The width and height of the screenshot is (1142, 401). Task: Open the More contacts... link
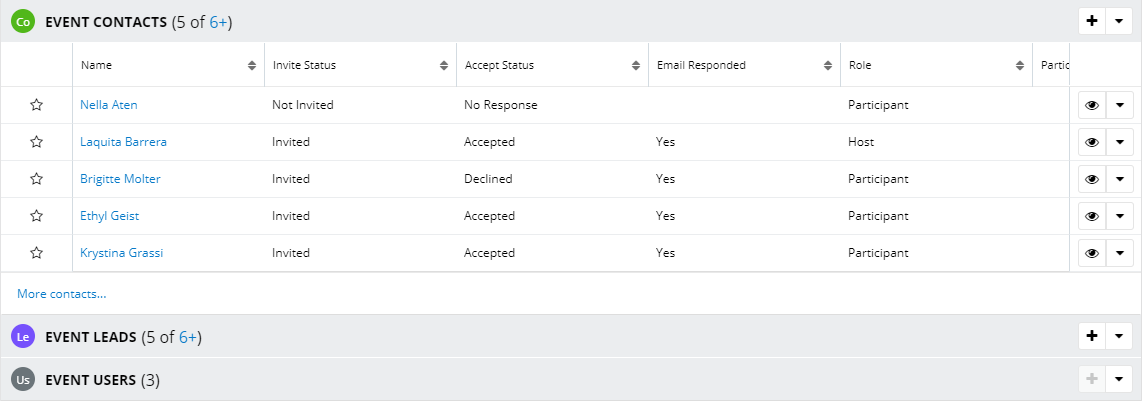coord(62,294)
